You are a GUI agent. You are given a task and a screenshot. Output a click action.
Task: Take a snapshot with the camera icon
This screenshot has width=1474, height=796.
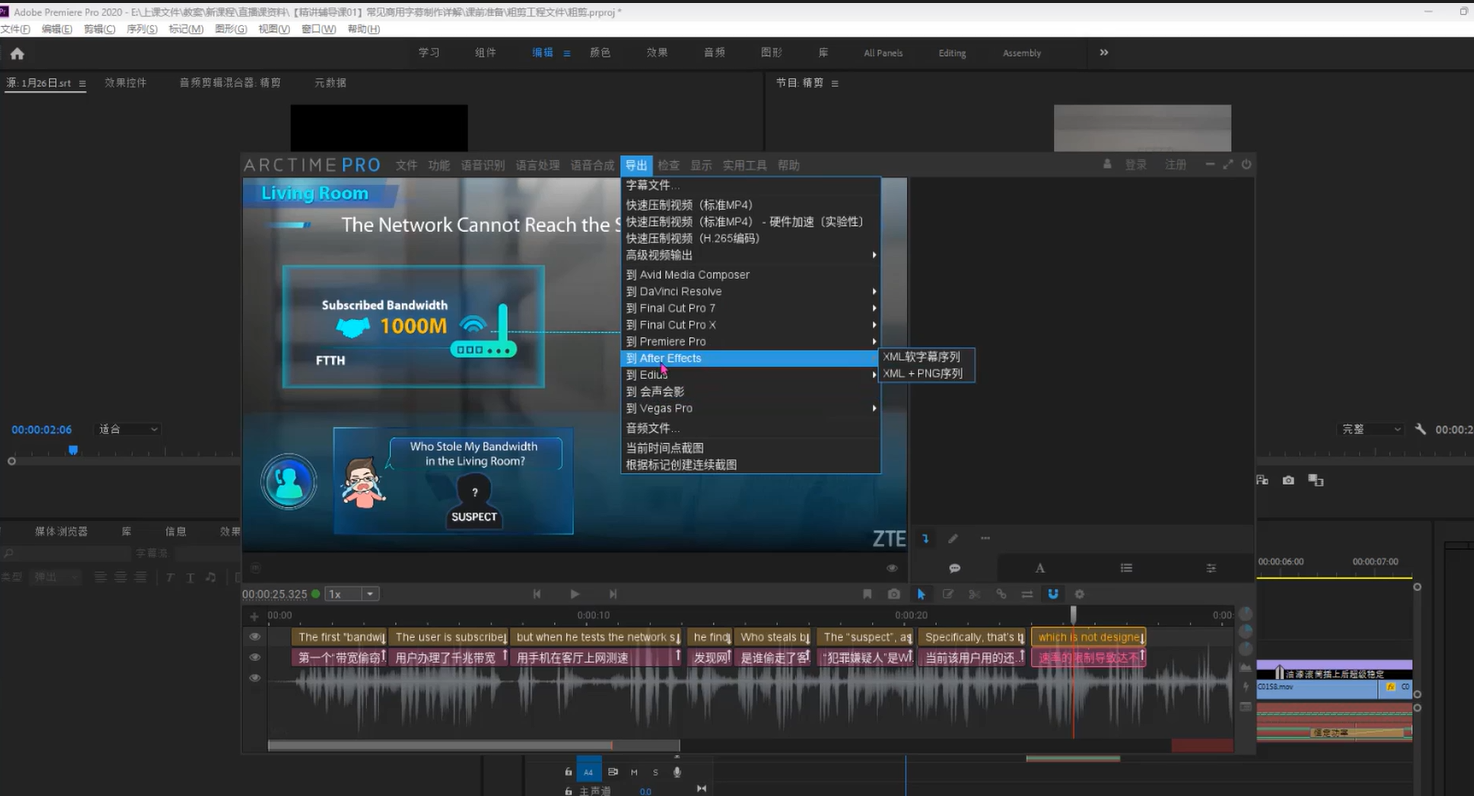click(x=894, y=594)
